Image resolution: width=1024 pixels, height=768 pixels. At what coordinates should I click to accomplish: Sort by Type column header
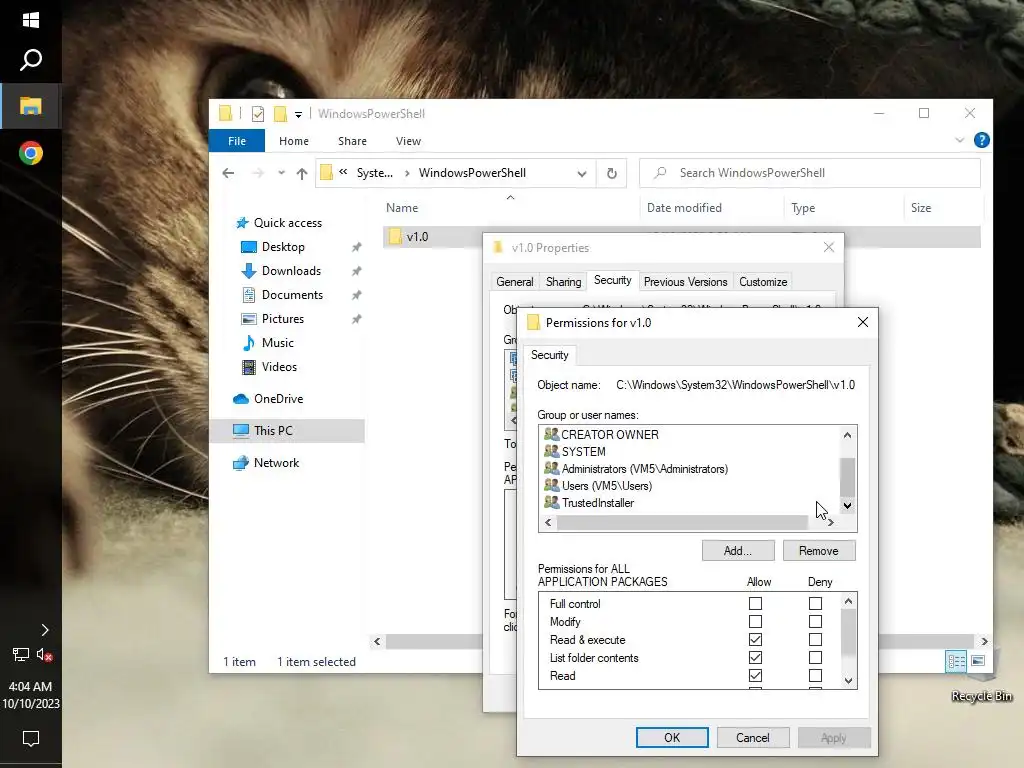click(x=803, y=208)
